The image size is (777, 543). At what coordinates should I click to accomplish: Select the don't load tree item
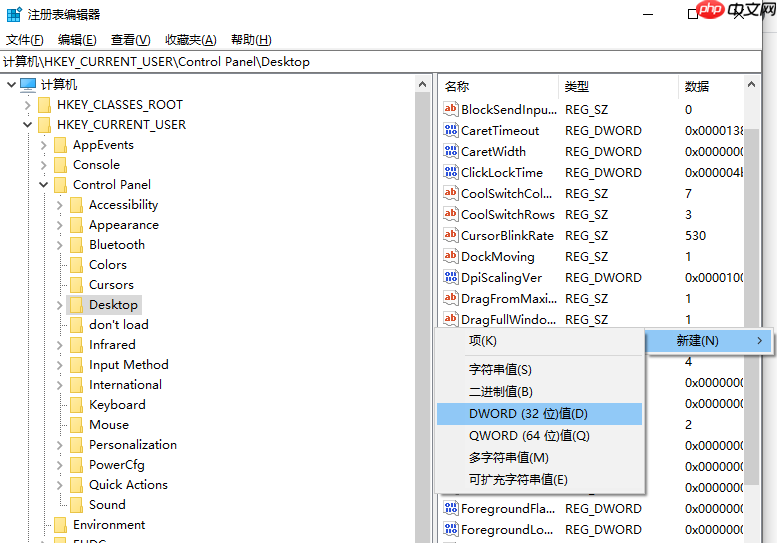click(x=119, y=325)
